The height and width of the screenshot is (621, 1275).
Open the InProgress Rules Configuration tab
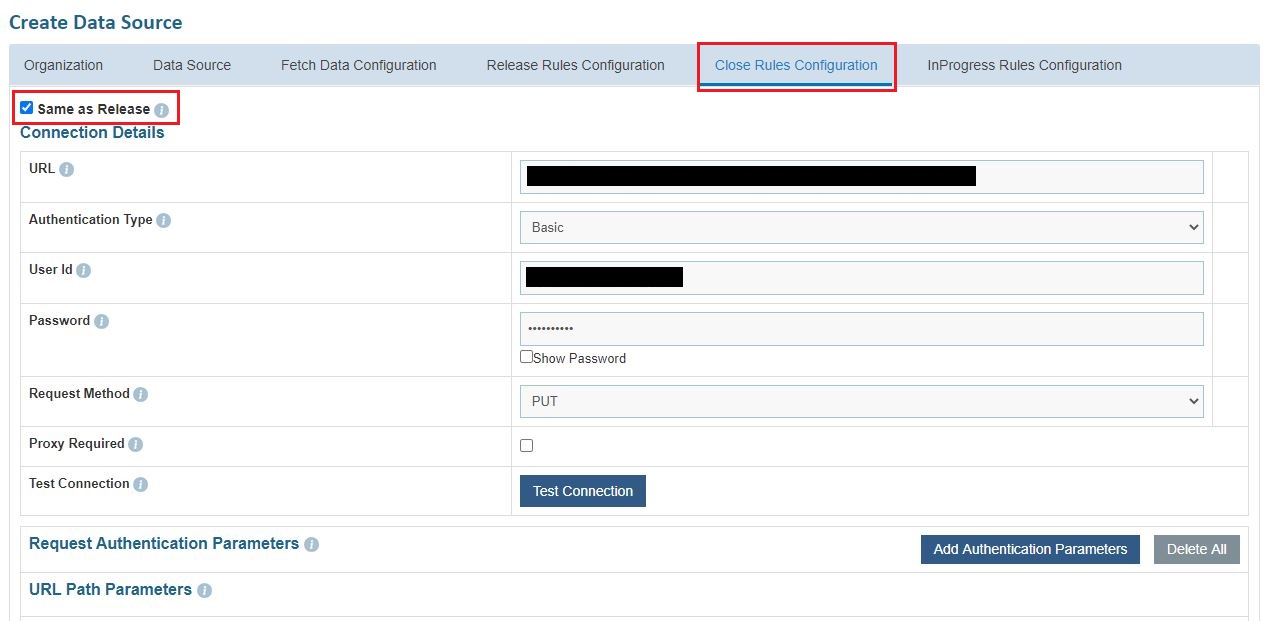[1024, 65]
